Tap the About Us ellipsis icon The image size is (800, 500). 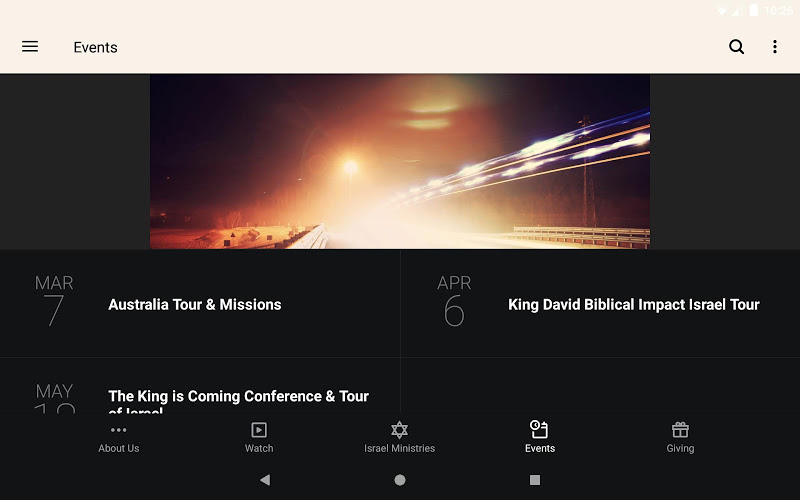119,429
